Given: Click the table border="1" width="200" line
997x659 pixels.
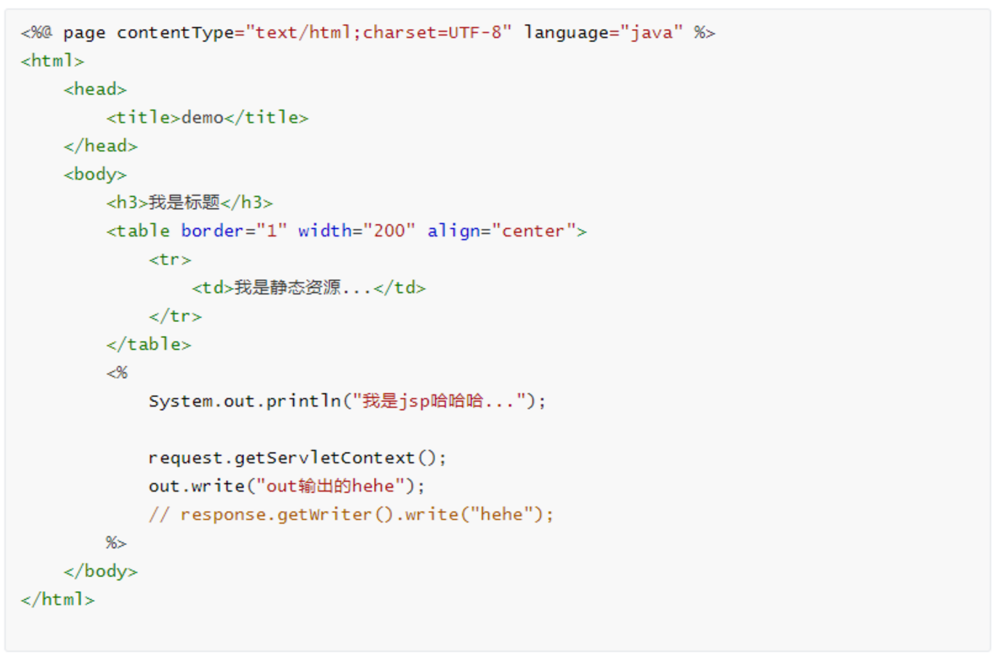Looking at the screenshot, I should pyautogui.click(x=347, y=231).
